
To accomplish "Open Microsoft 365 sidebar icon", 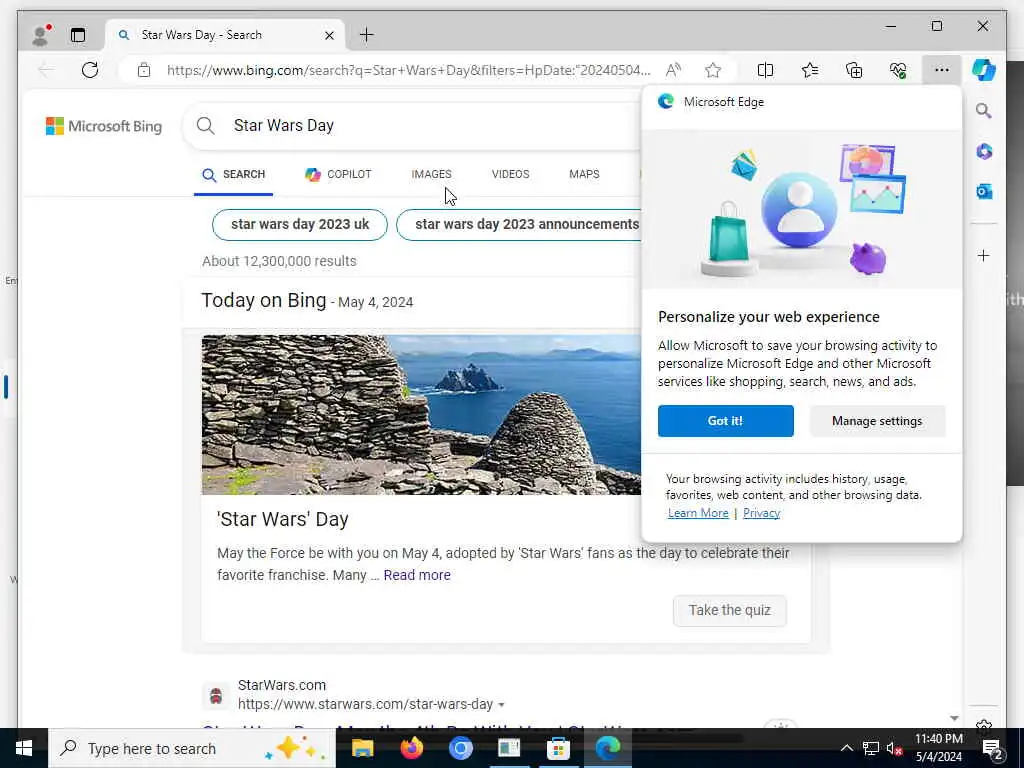I will coord(984,152).
